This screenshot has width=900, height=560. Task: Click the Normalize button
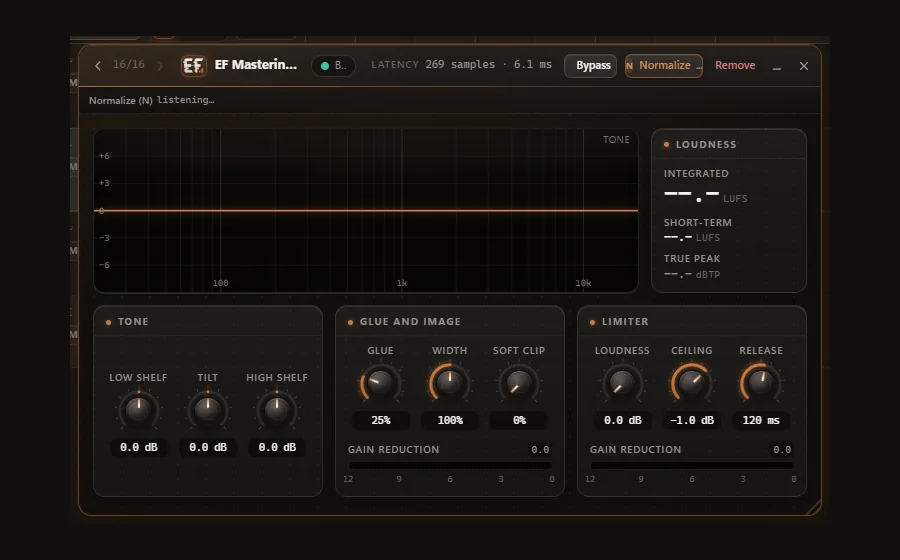pos(664,65)
